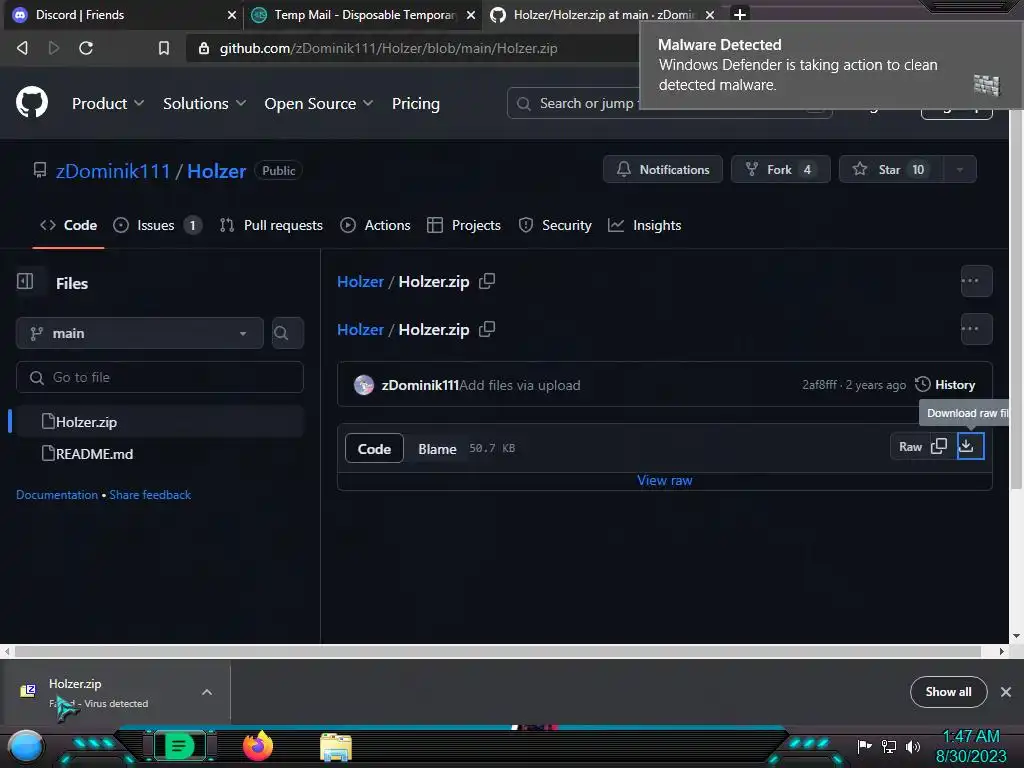The height and width of the screenshot is (768, 1024).
Task: Open the main branch selector dropdown
Action: point(140,333)
